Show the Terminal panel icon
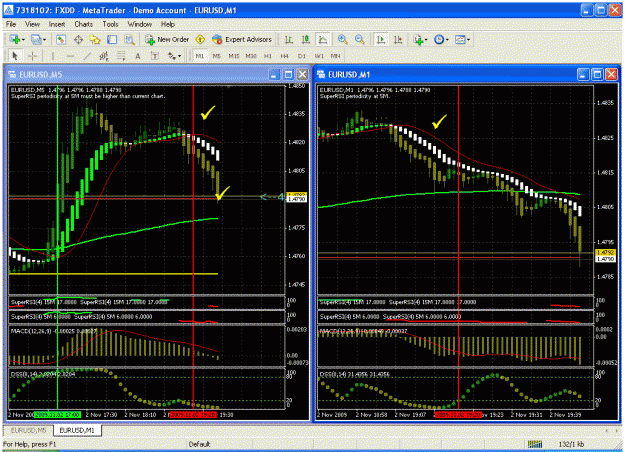625x452 pixels. coord(112,39)
